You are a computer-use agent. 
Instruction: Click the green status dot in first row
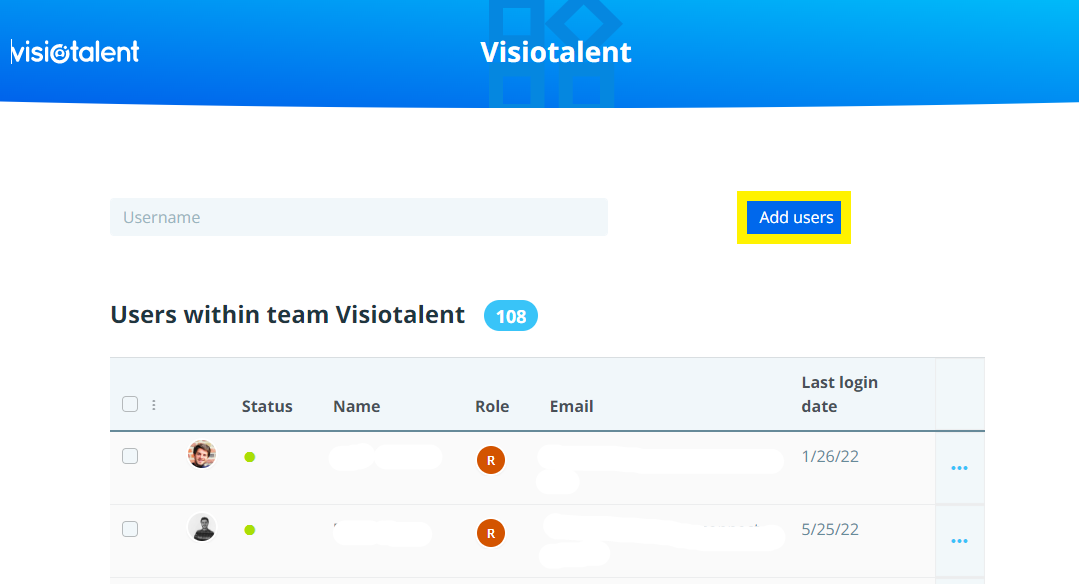[250, 457]
